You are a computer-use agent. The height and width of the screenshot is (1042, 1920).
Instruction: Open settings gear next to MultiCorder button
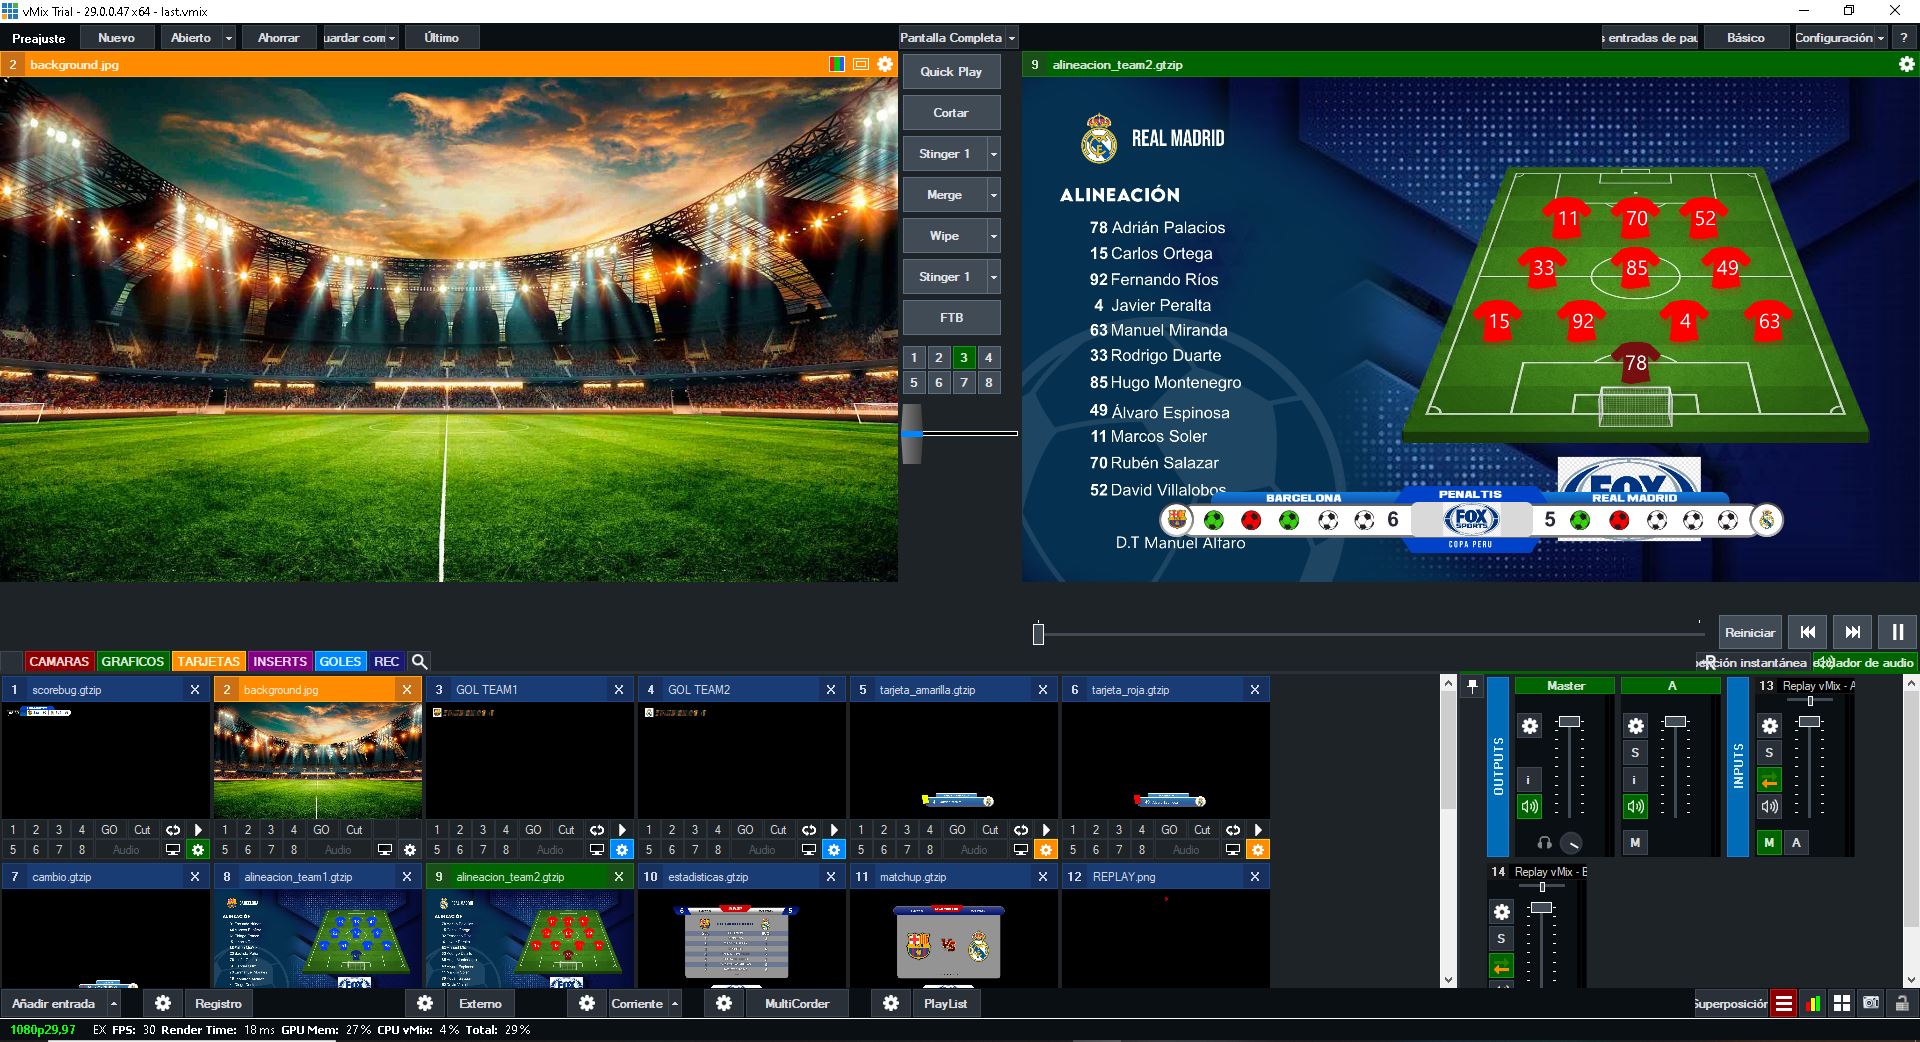coord(724,1003)
